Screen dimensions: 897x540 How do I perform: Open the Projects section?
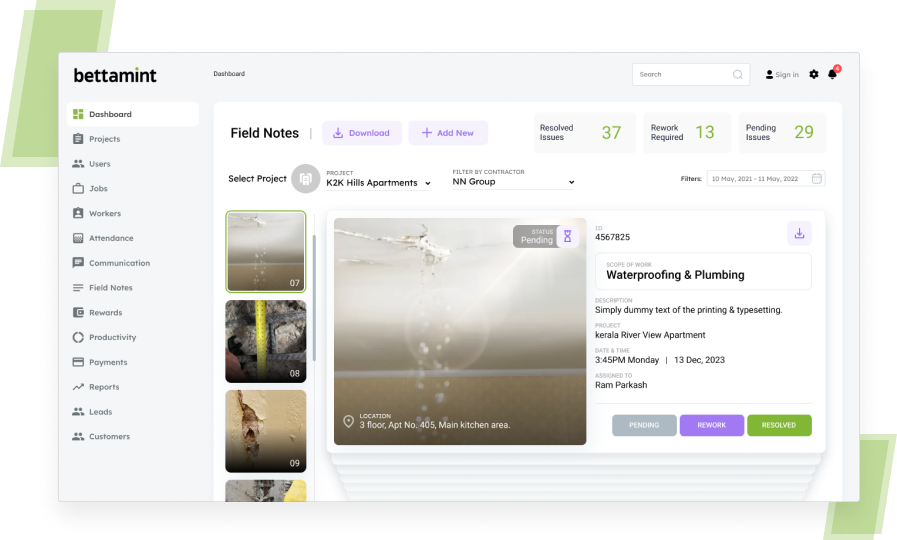[x=104, y=139]
